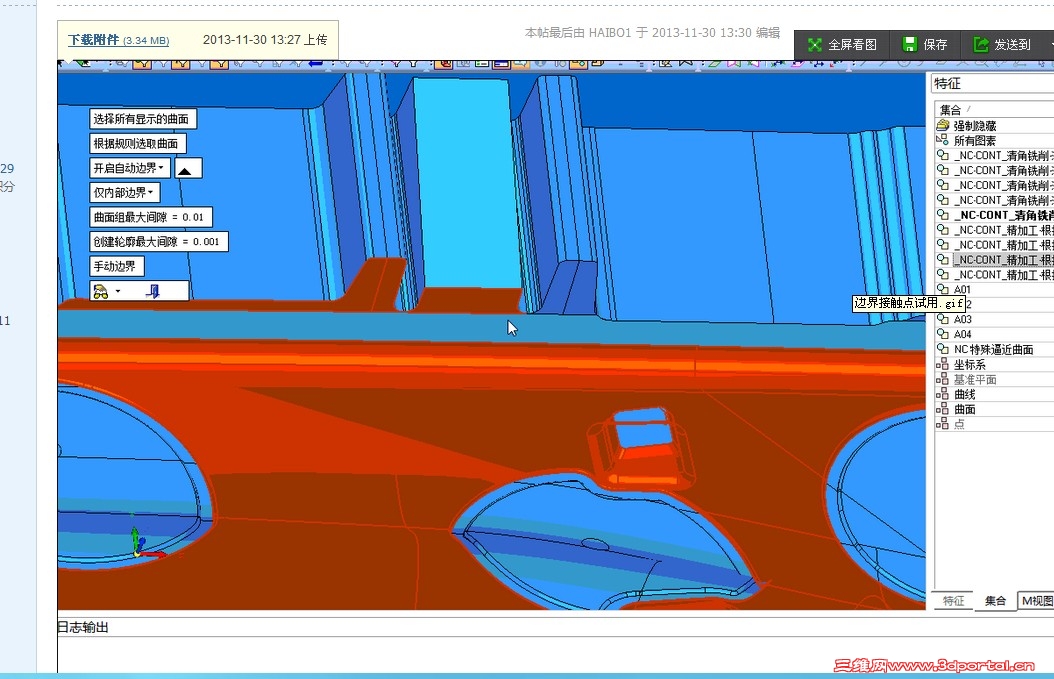1054x679 pixels.
Task: Click the 曲线 category icon
Action: click(942, 394)
